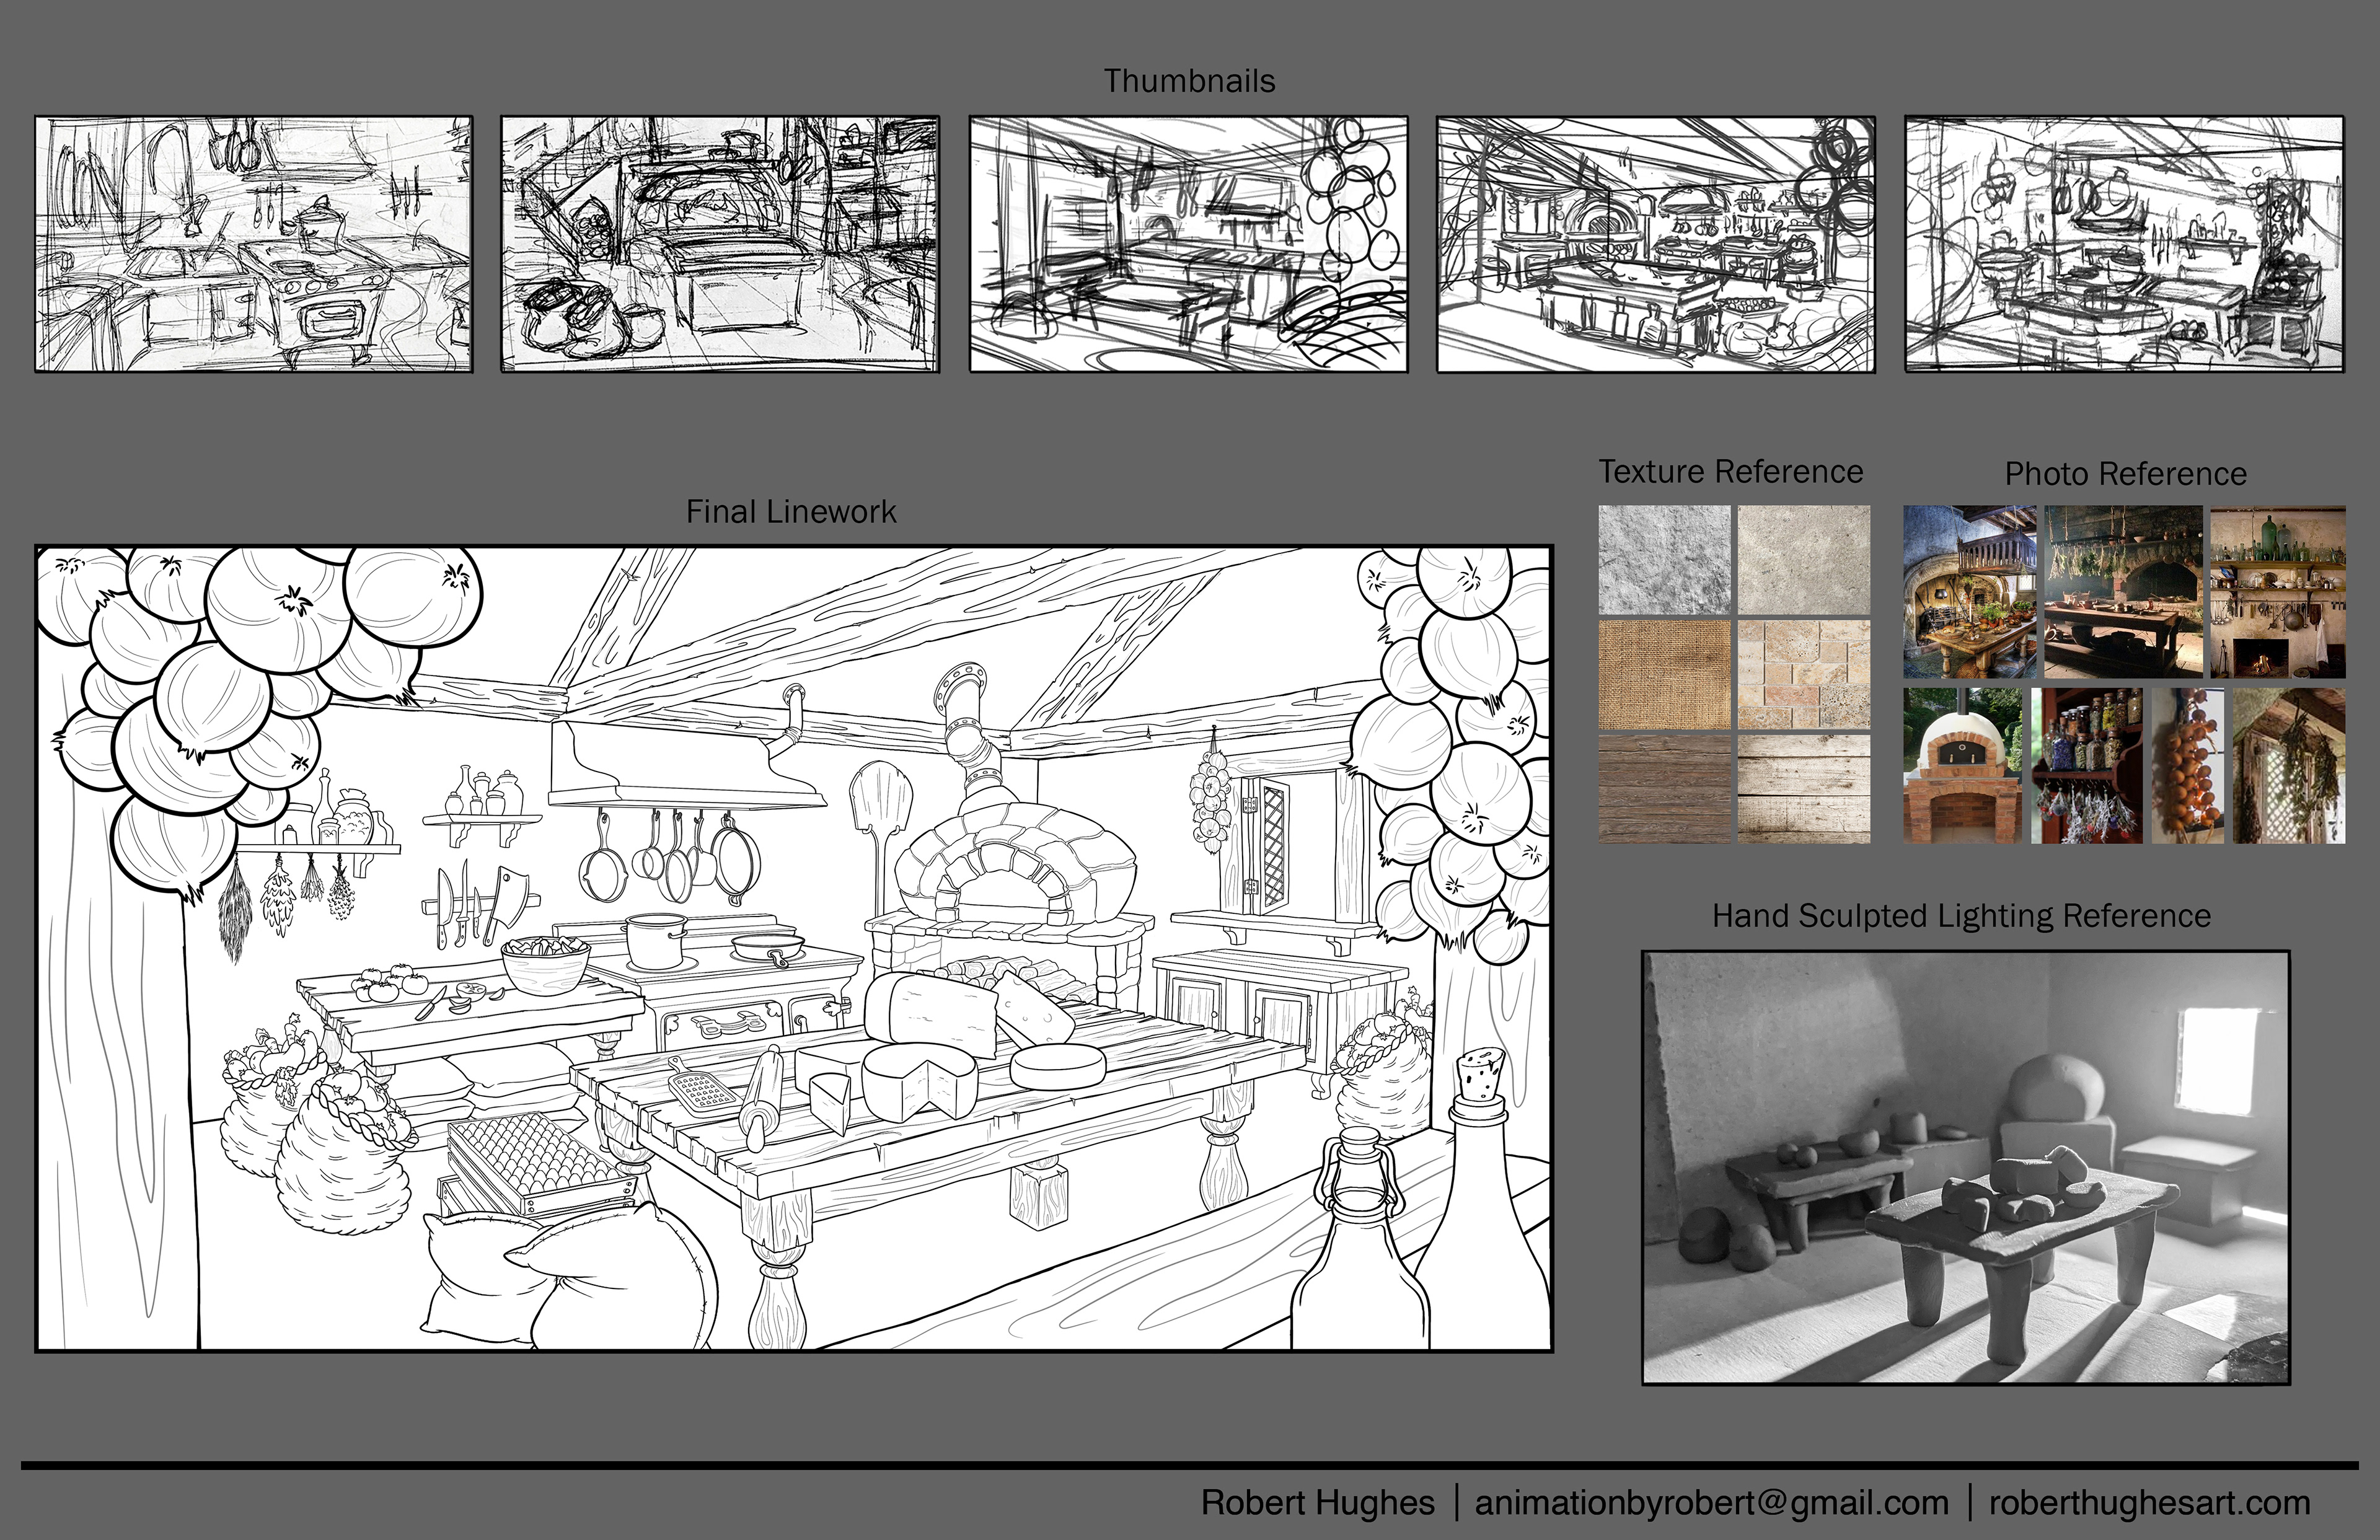Click the burlap fabric texture swatch
The width and height of the screenshot is (2380, 1540).
click(1664, 674)
